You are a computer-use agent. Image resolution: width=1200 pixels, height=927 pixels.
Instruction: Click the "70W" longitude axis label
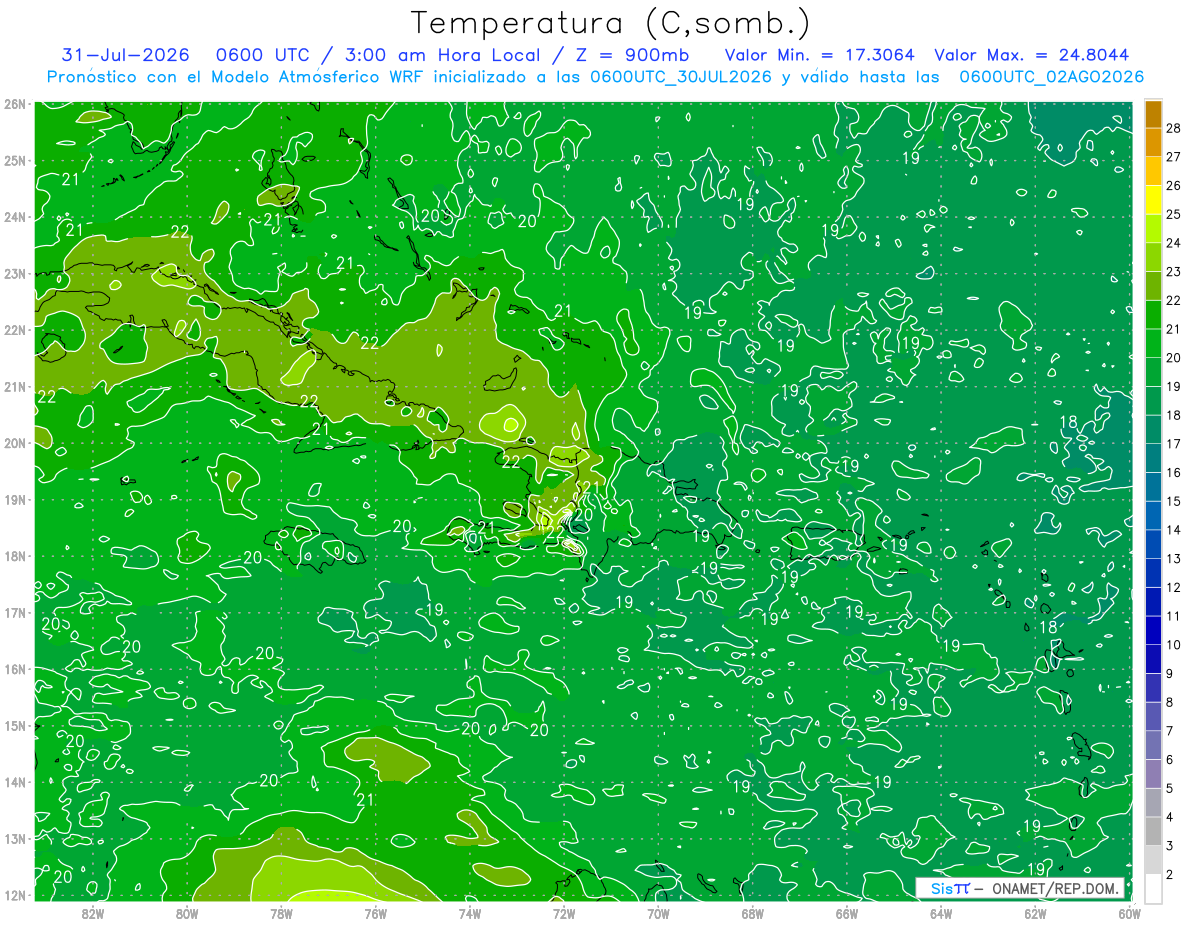pos(658,912)
